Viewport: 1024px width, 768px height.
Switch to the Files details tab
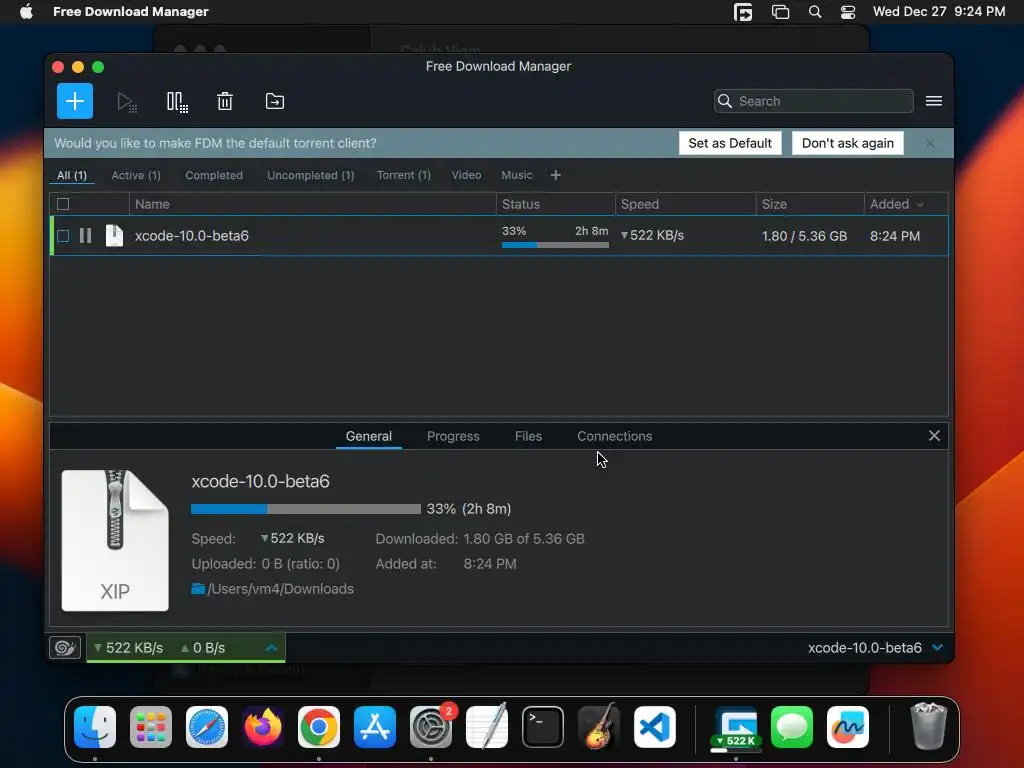click(528, 436)
